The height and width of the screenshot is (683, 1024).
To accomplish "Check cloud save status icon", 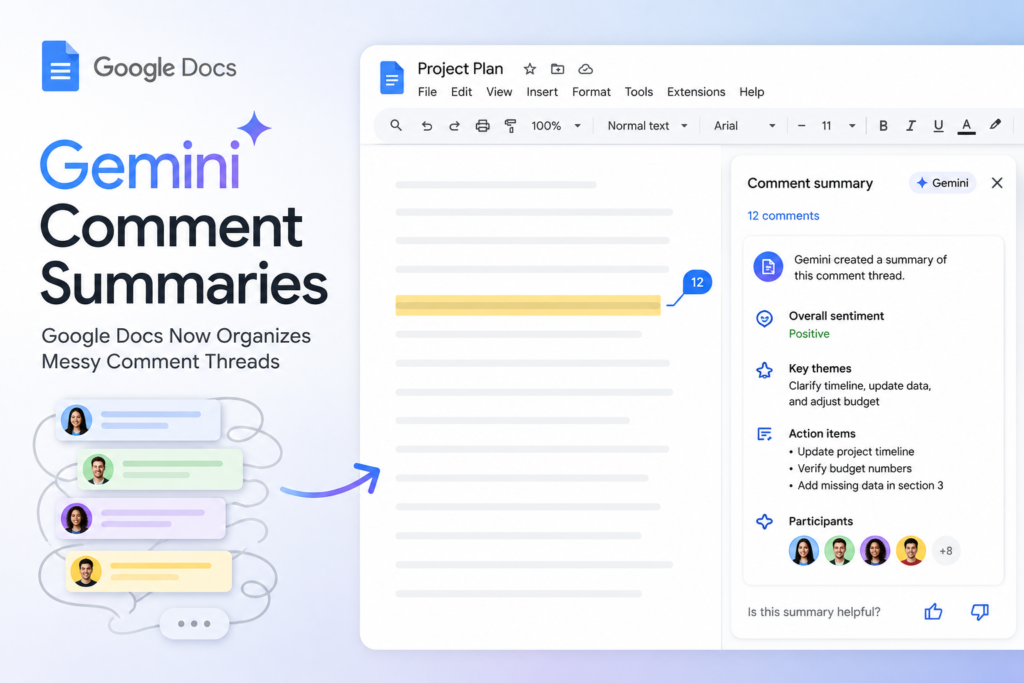I will point(586,69).
